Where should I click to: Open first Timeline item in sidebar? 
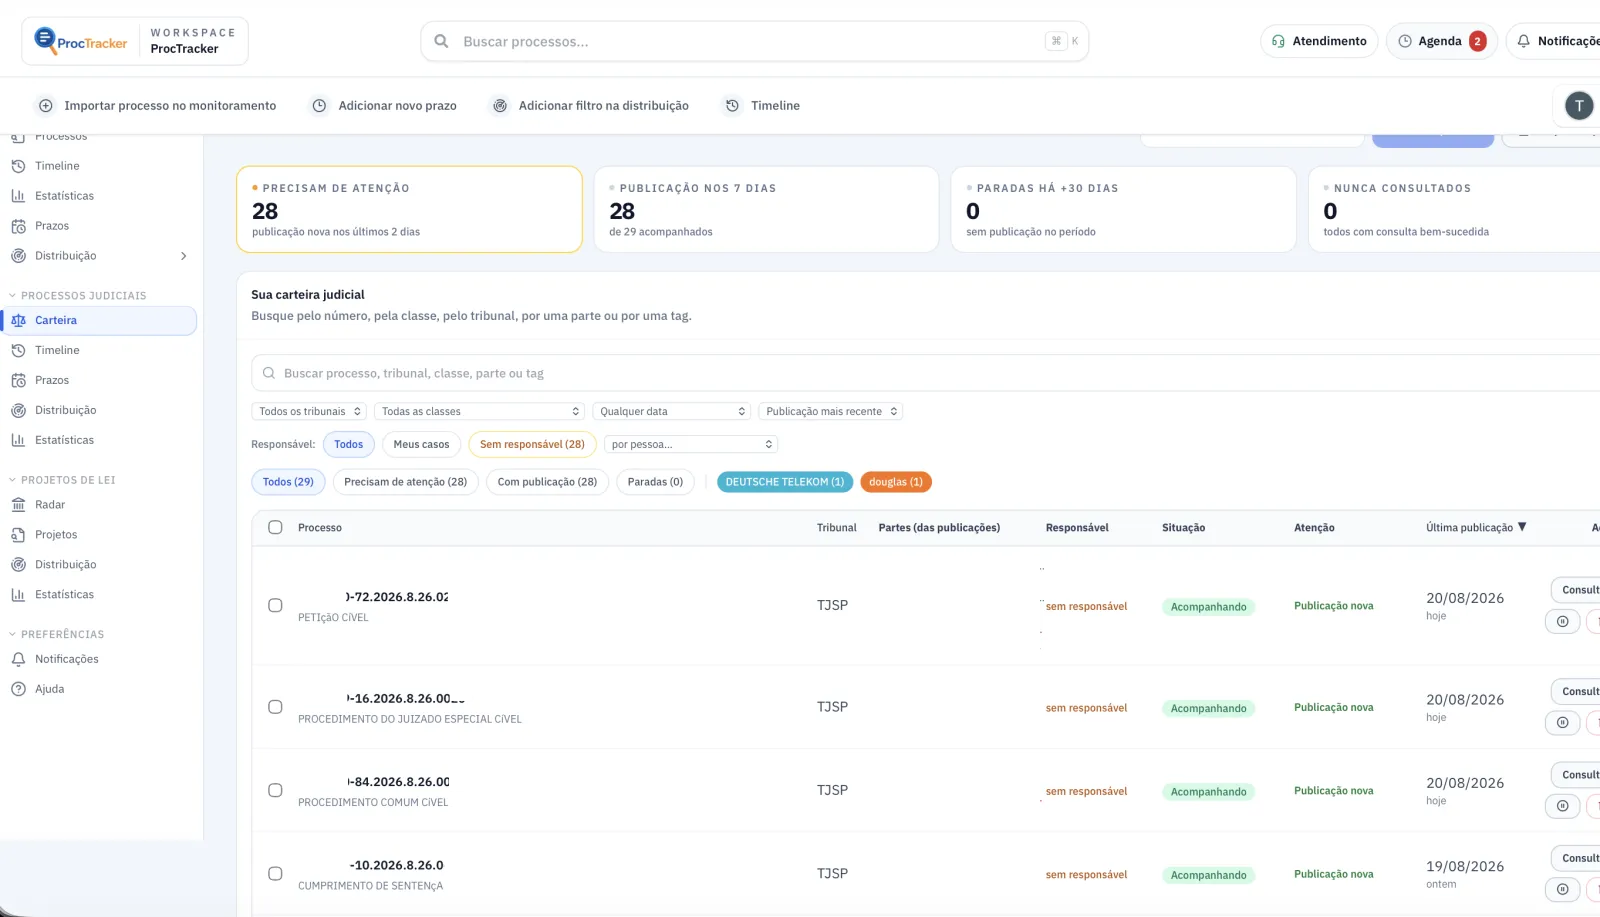pos(57,166)
